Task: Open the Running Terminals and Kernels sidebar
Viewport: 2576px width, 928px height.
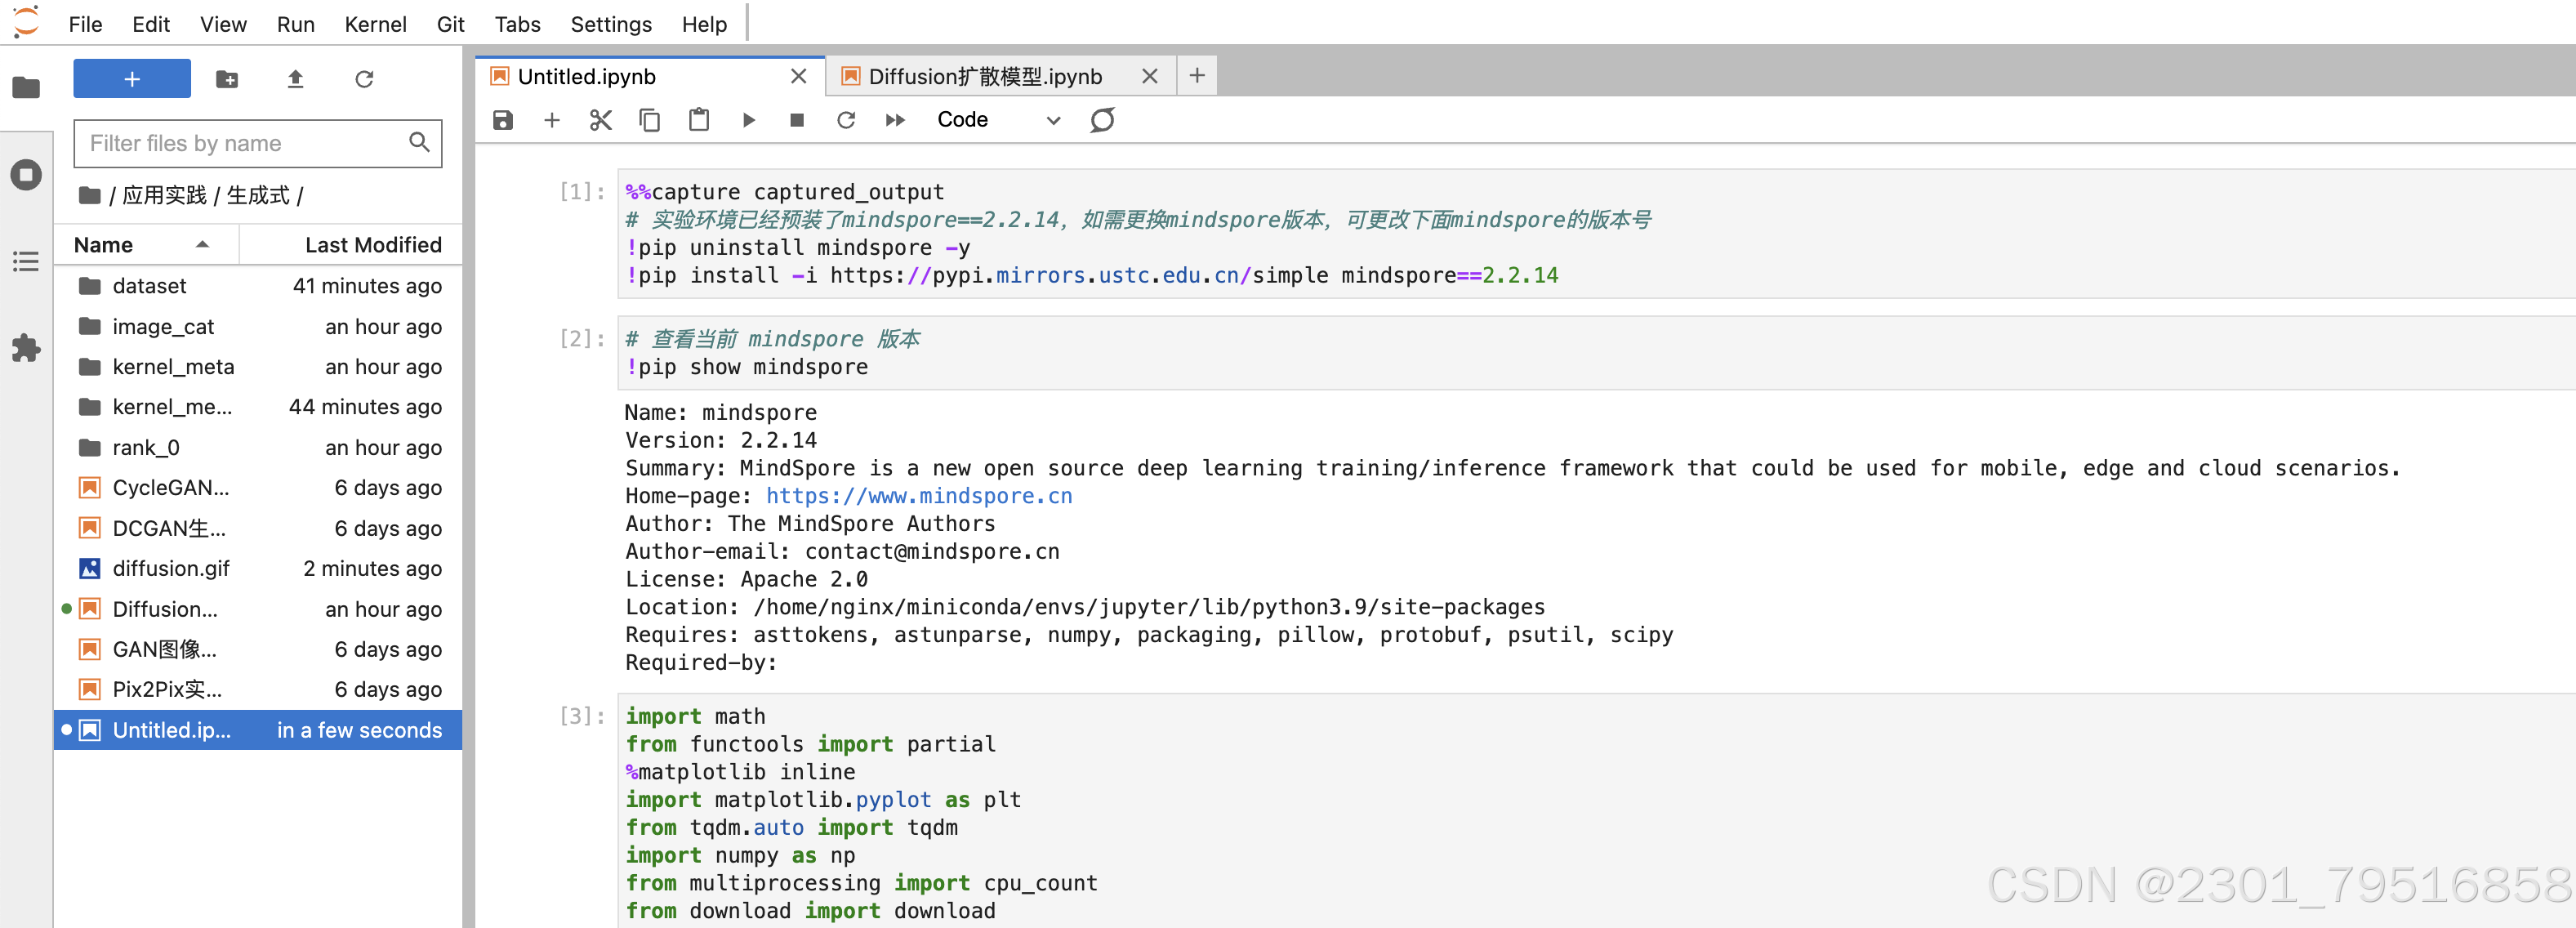Action: coord(26,175)
